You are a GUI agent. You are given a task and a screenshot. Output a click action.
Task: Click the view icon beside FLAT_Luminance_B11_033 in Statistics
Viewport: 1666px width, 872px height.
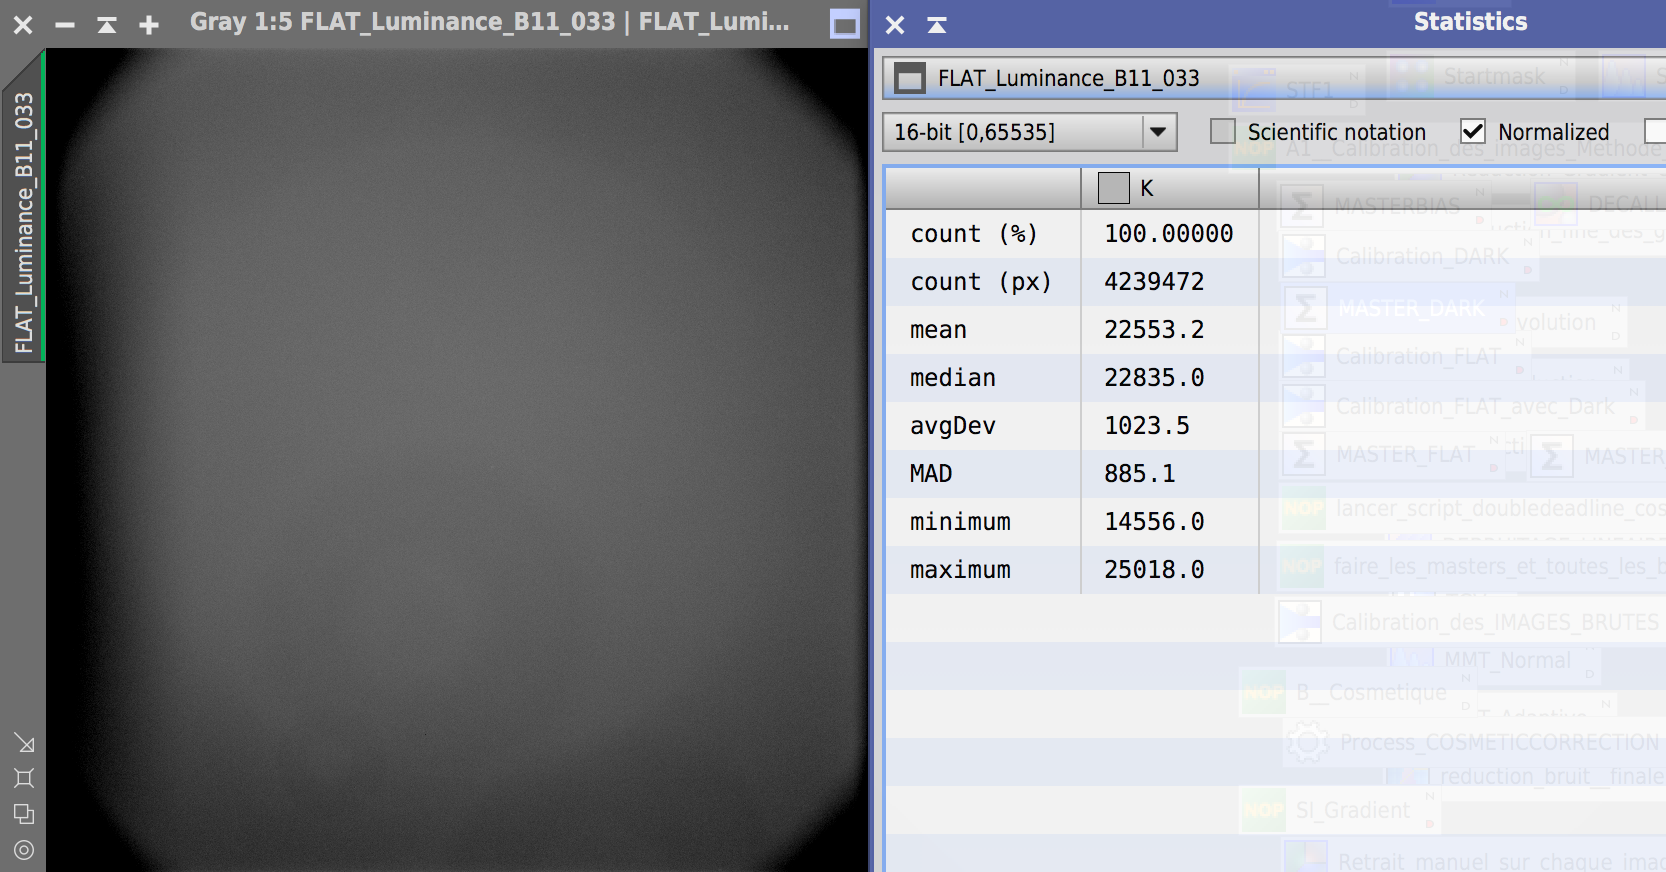pyautogui.click(x=910, y=78)
